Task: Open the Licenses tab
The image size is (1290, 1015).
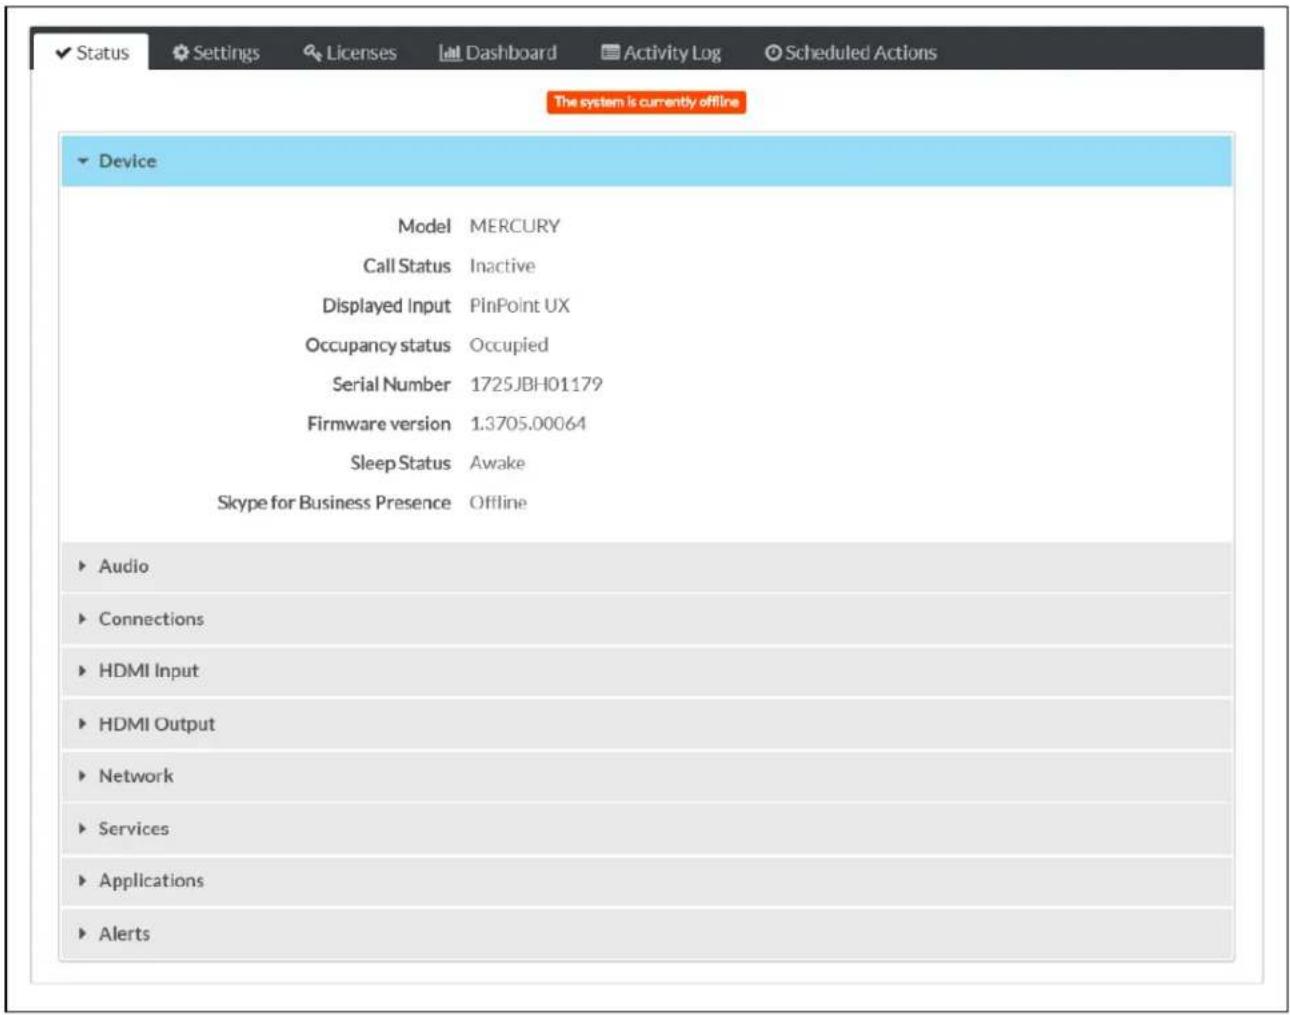Action: (350, 52)
